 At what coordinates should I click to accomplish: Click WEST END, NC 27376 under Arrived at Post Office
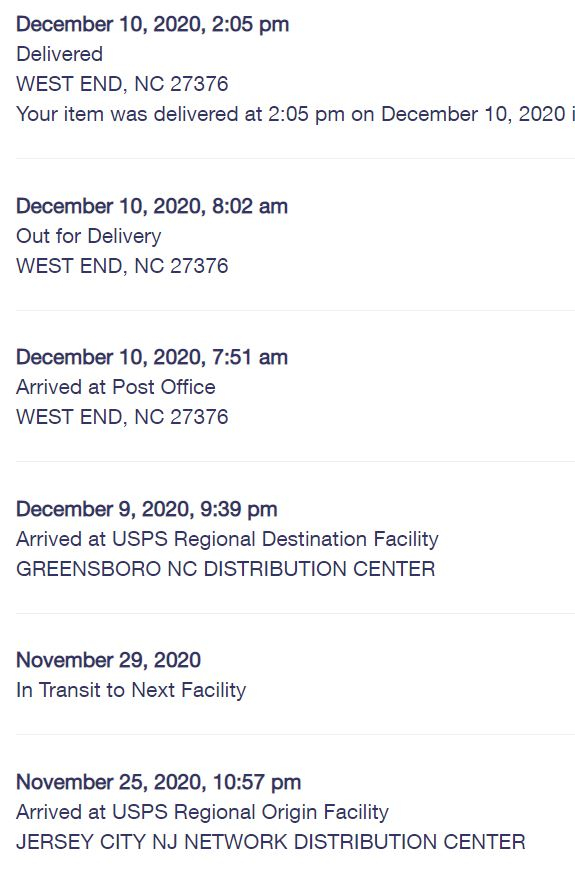pos(122,417)
